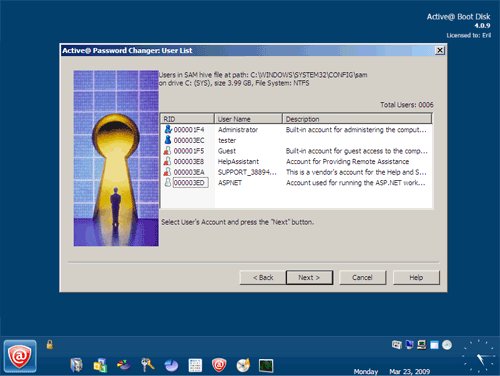Click the analog clock on the taskbar
Screen dimensions: 500x376
pyautogui.click(x=479, y=356)
